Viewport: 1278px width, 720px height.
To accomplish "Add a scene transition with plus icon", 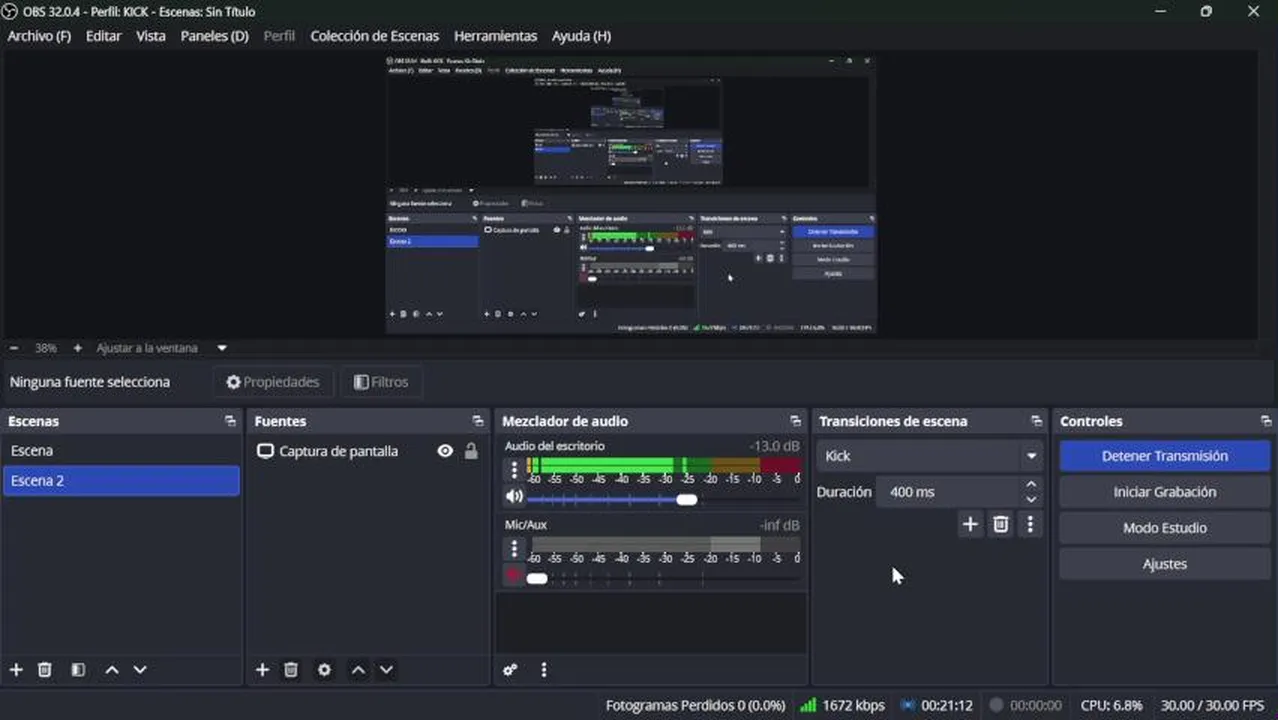I will click(970, 524).
